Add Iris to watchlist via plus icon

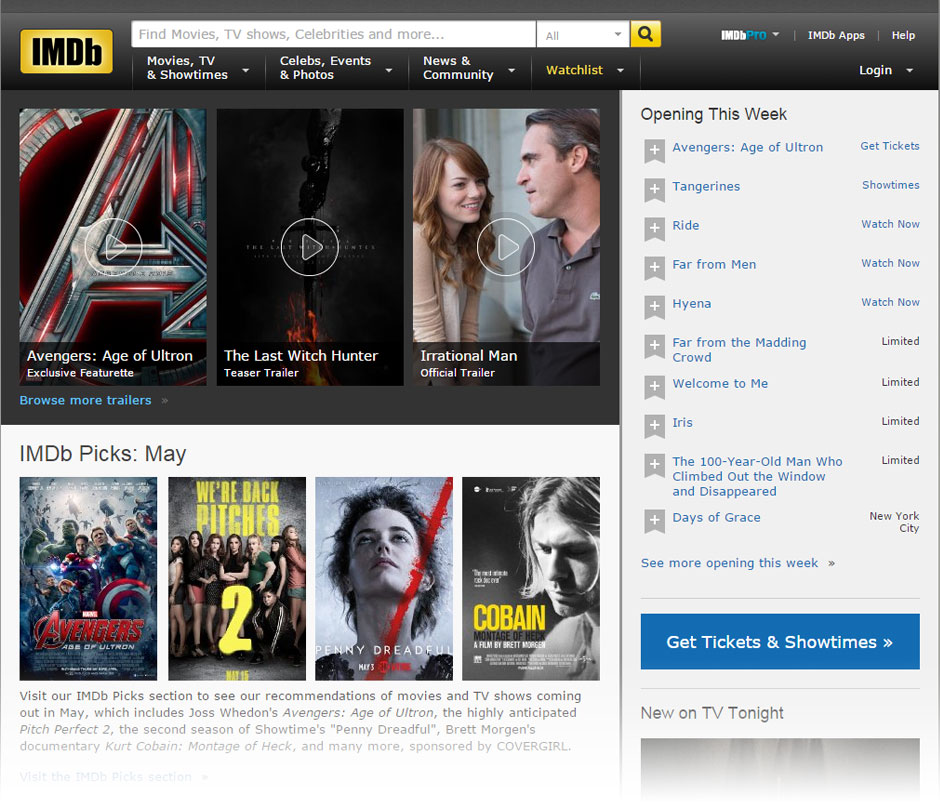coord(654,426)
